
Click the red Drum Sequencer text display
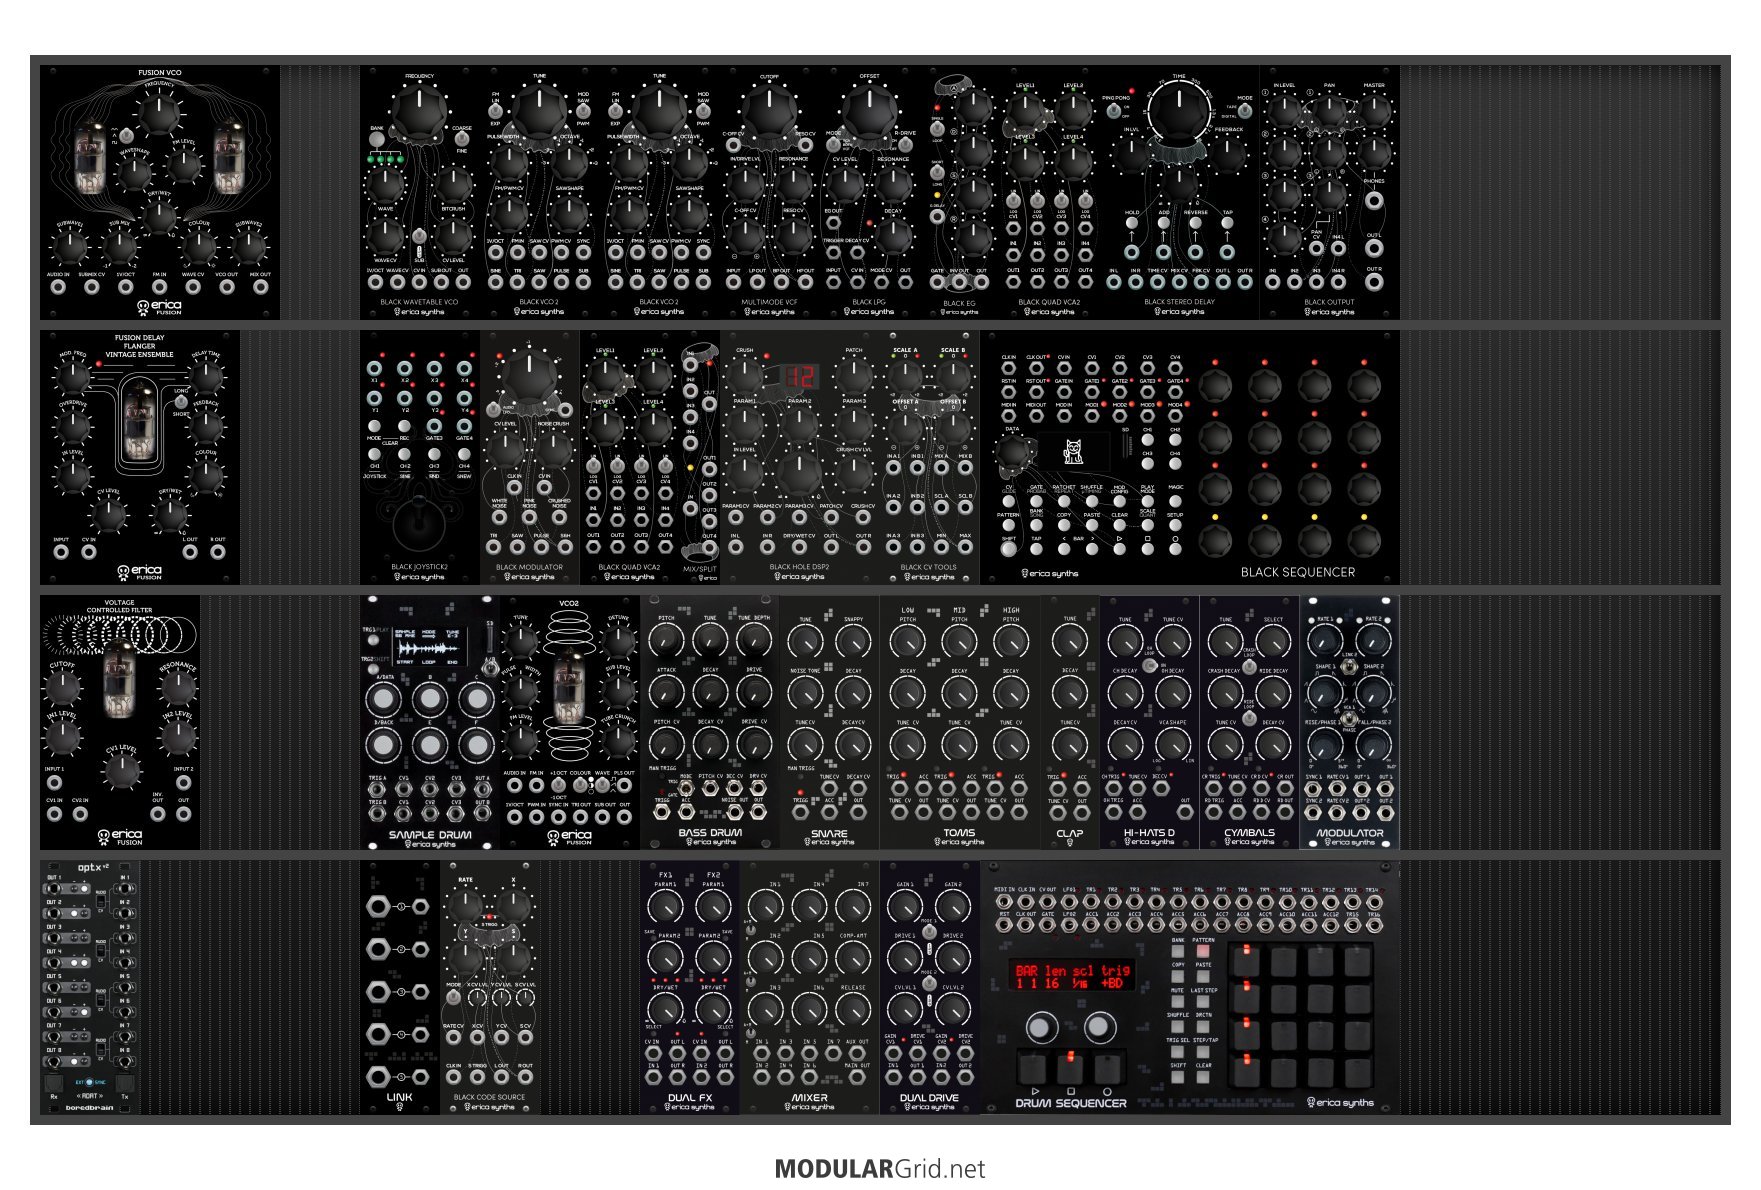pyautogui.click(x=1072, y=977)
